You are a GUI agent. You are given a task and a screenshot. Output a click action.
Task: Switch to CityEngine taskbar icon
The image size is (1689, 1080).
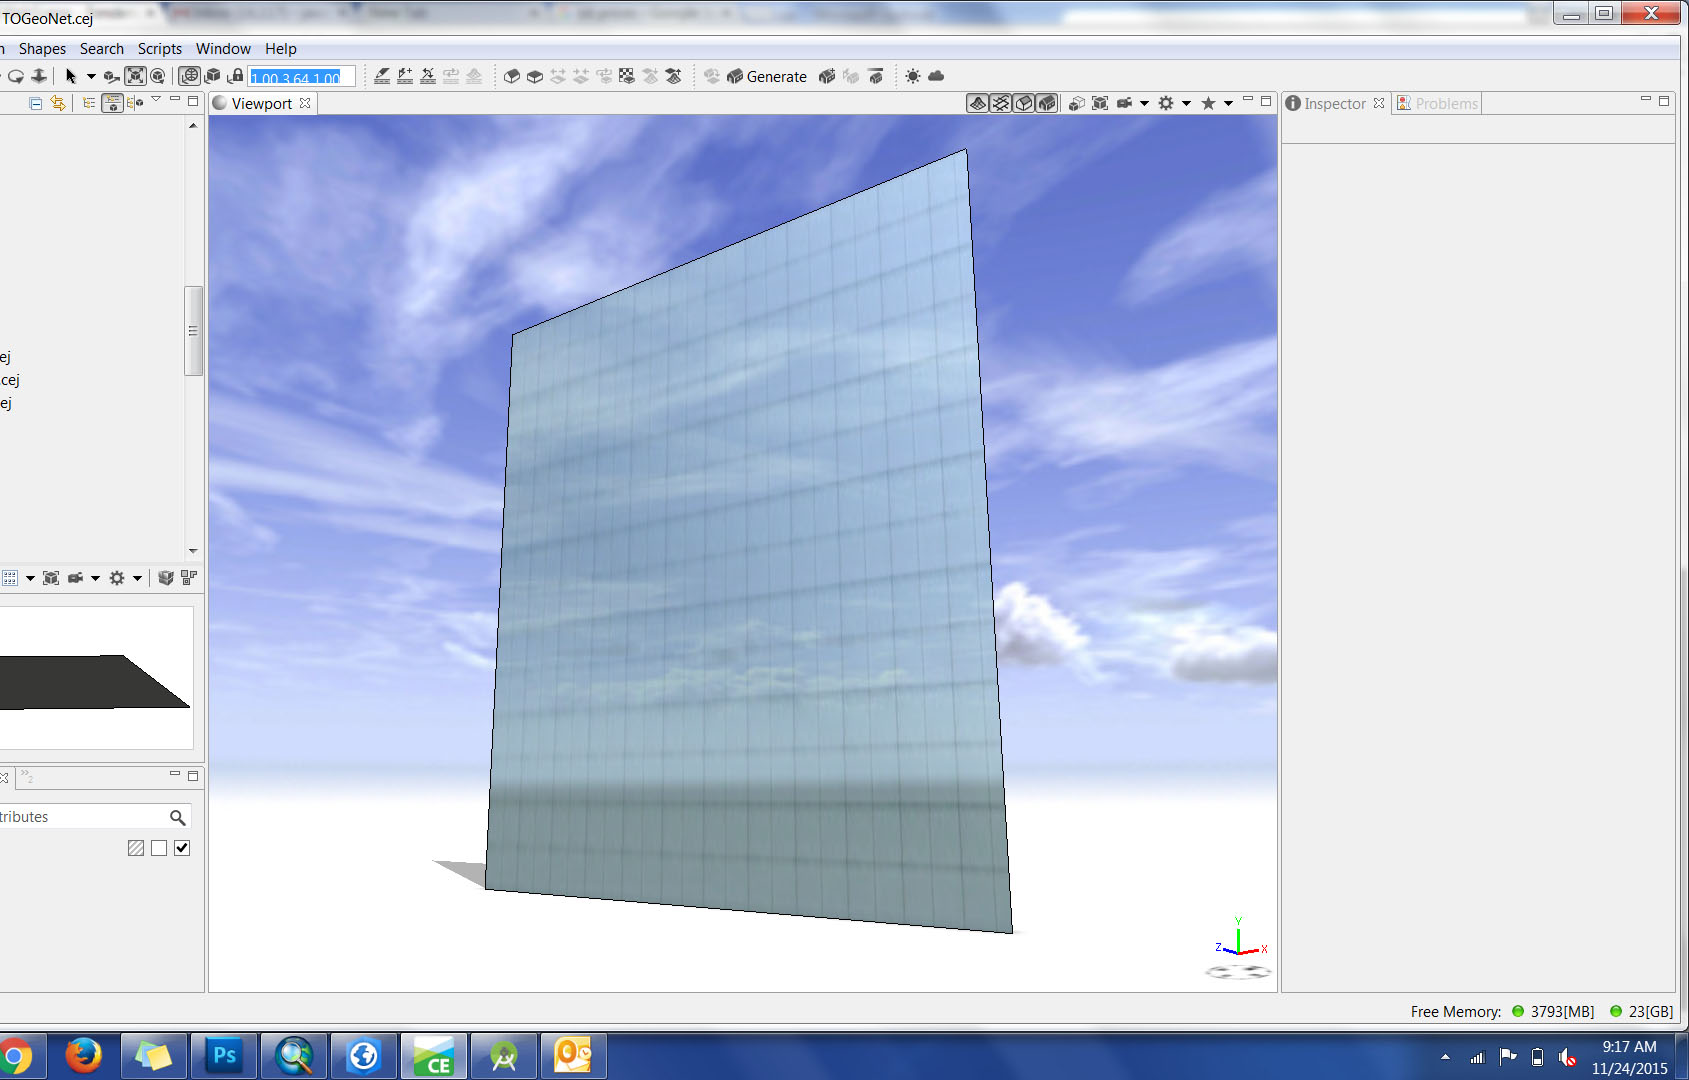434,1056
